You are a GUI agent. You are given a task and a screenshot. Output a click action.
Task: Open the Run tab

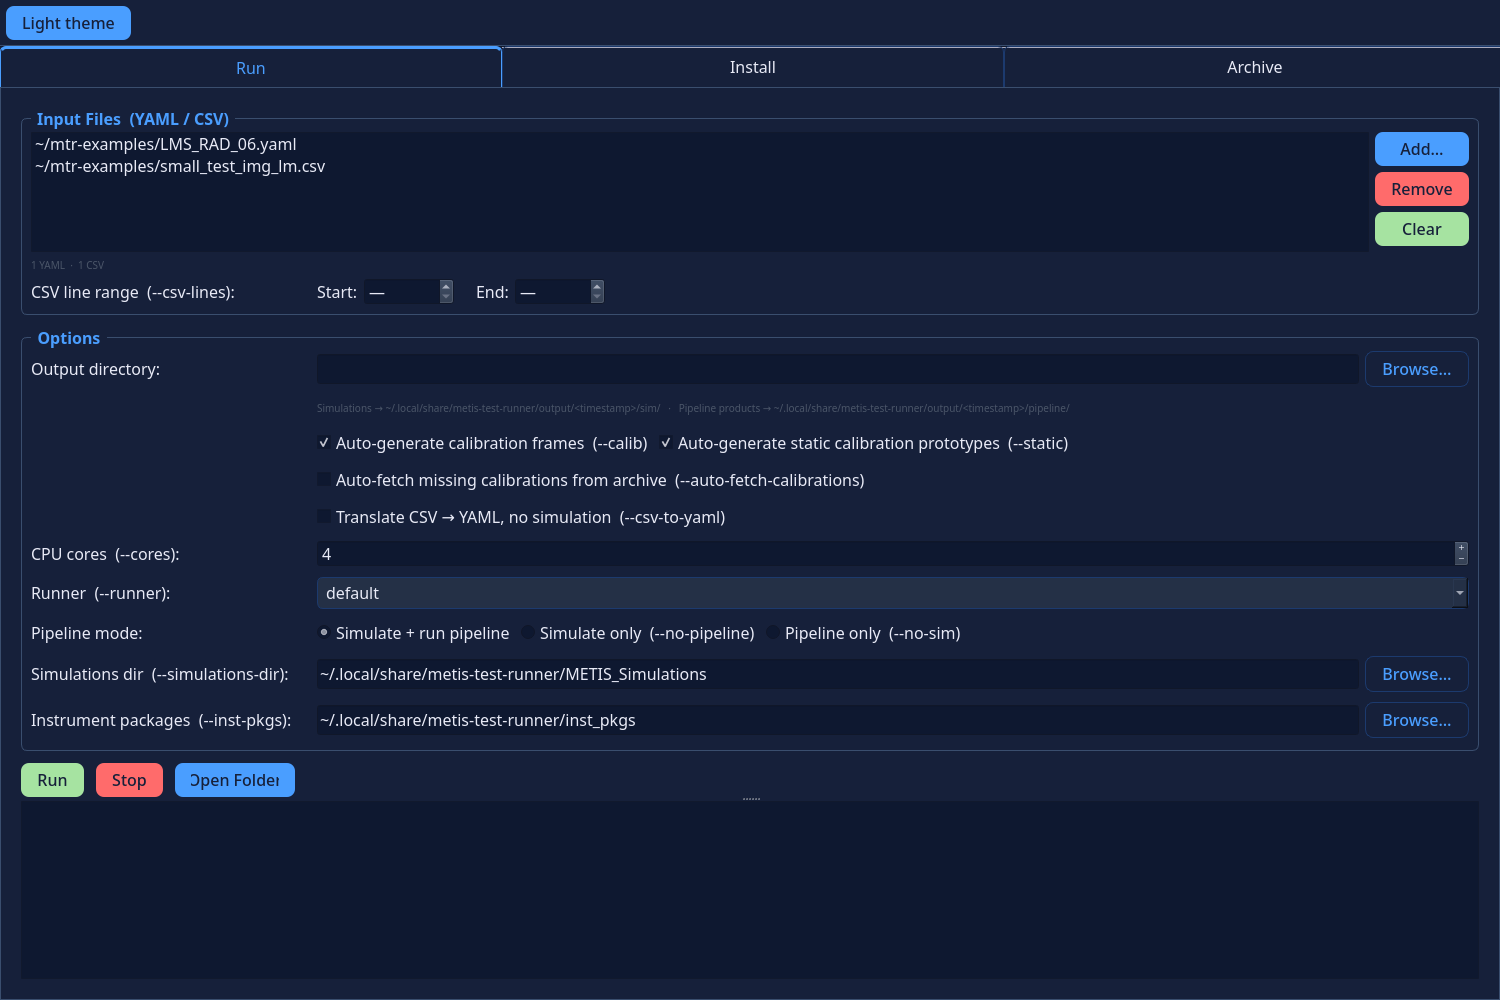point(250,68)
